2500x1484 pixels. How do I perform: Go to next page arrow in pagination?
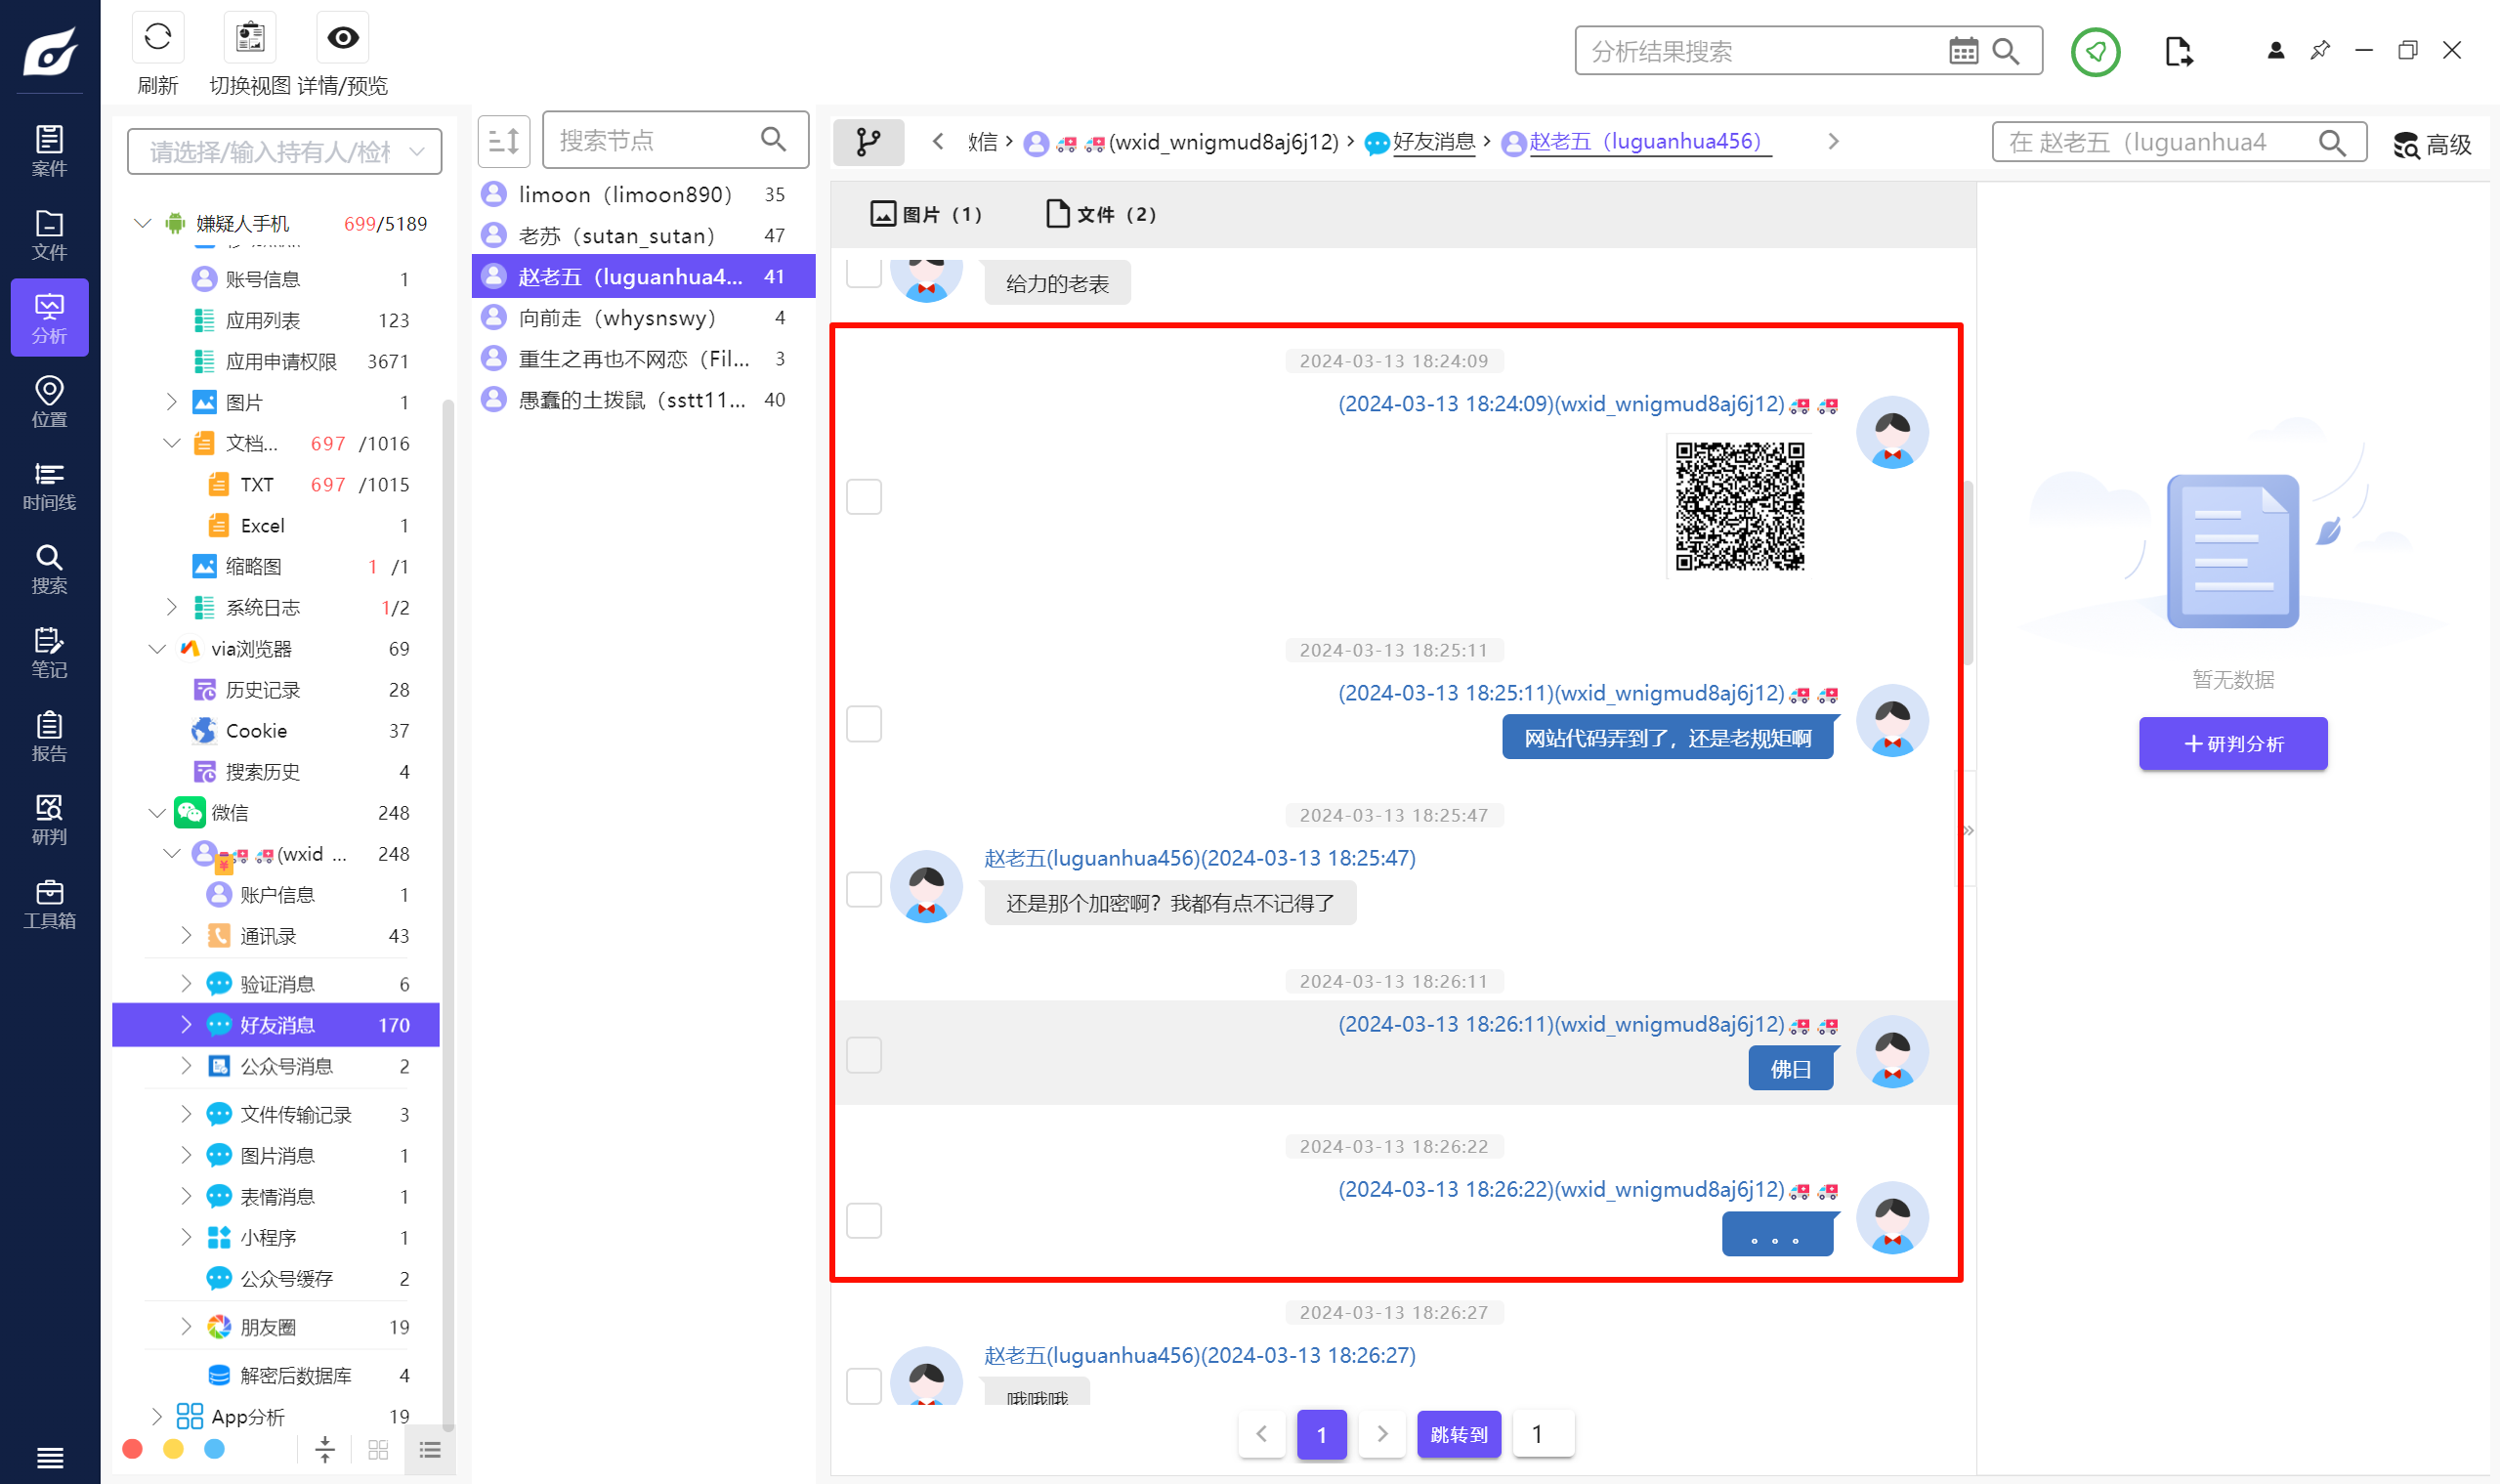click(x=1381, y=1434)
